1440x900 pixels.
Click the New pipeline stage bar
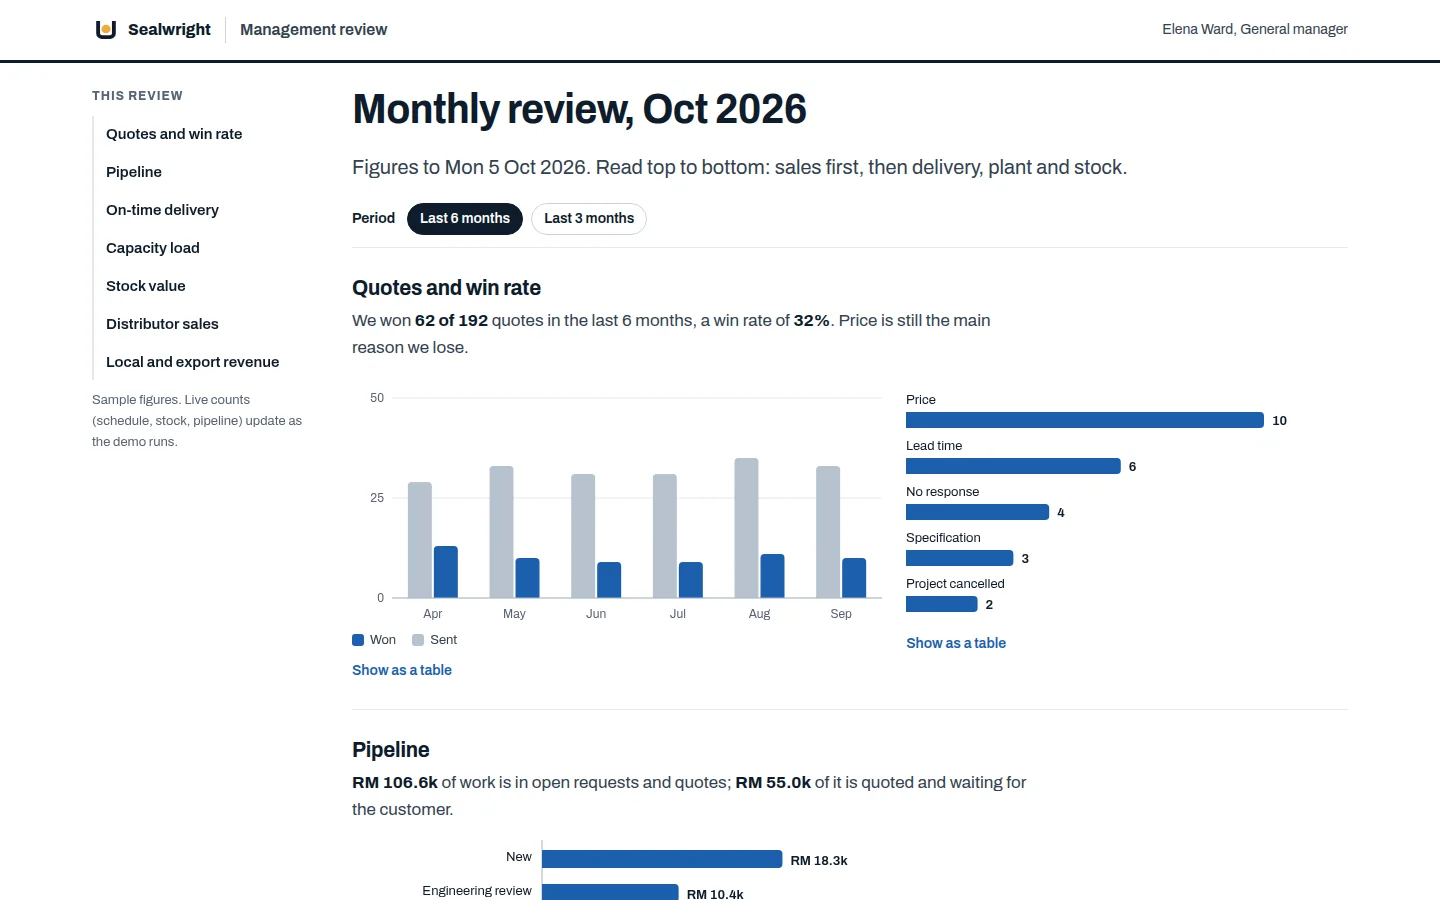click(x=662, y=859)
